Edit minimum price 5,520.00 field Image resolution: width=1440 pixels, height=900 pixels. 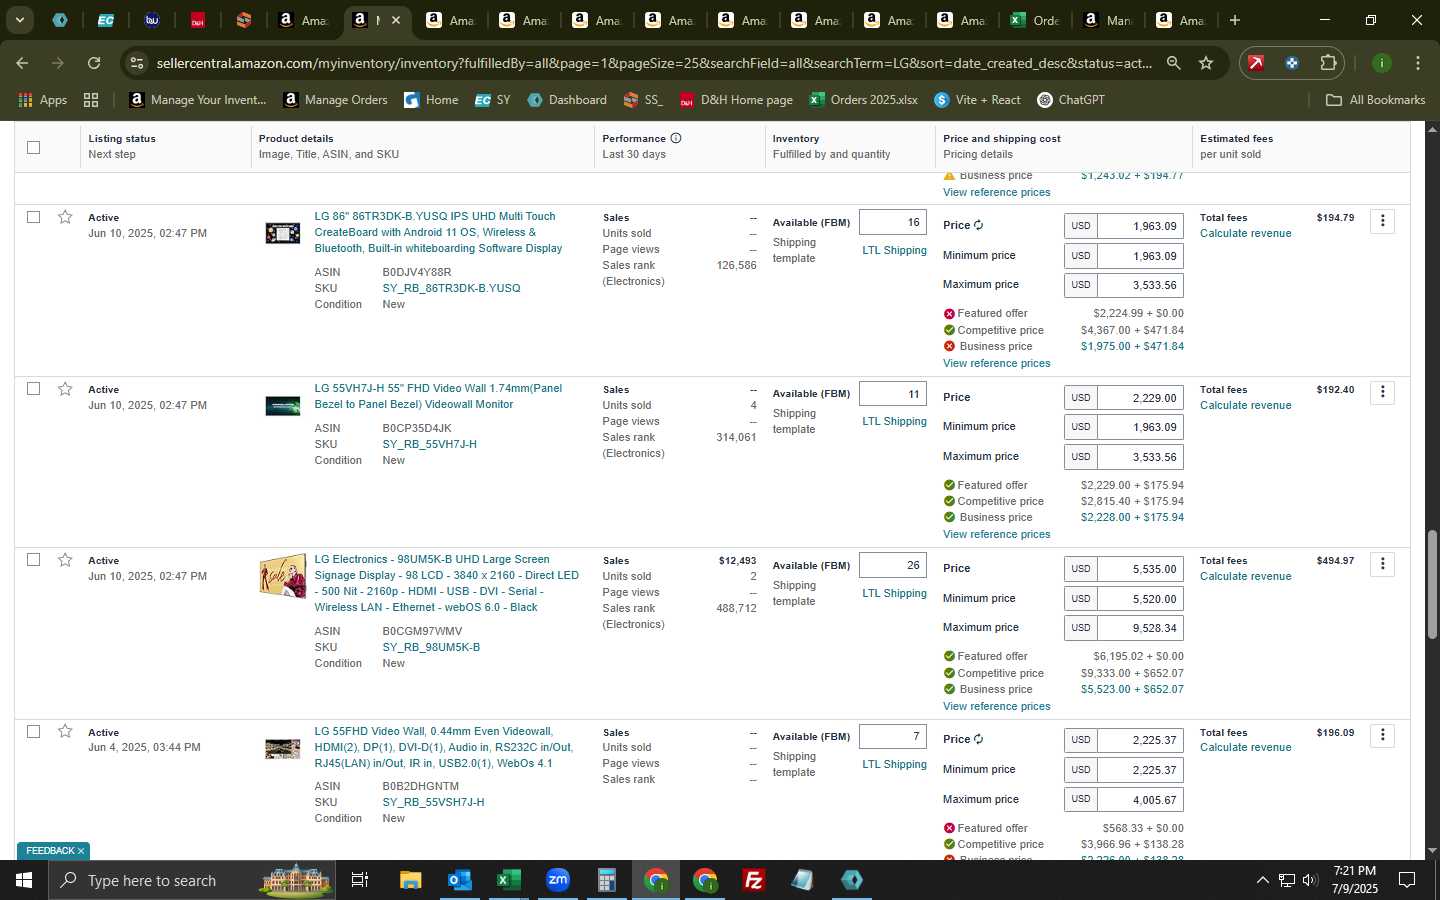click(1140, 598)
